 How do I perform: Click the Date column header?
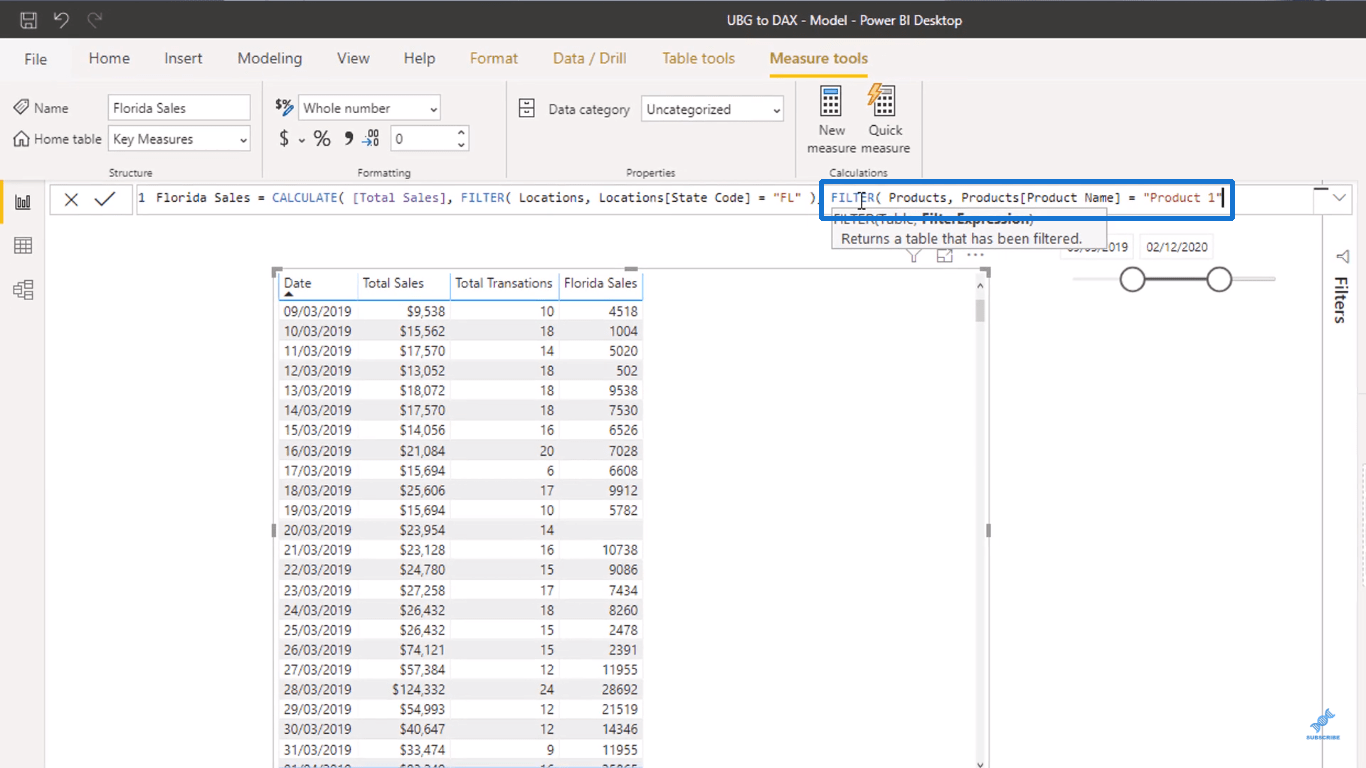(x=318, y=285)
